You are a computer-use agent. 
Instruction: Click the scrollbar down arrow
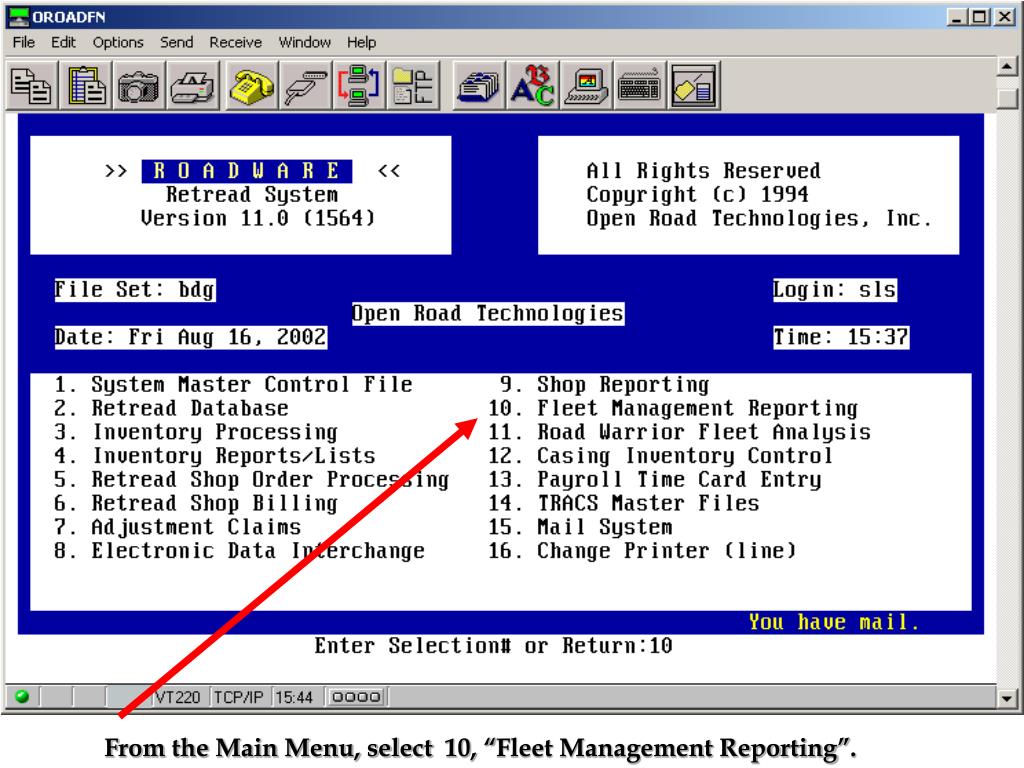[x=1007, y=698]
